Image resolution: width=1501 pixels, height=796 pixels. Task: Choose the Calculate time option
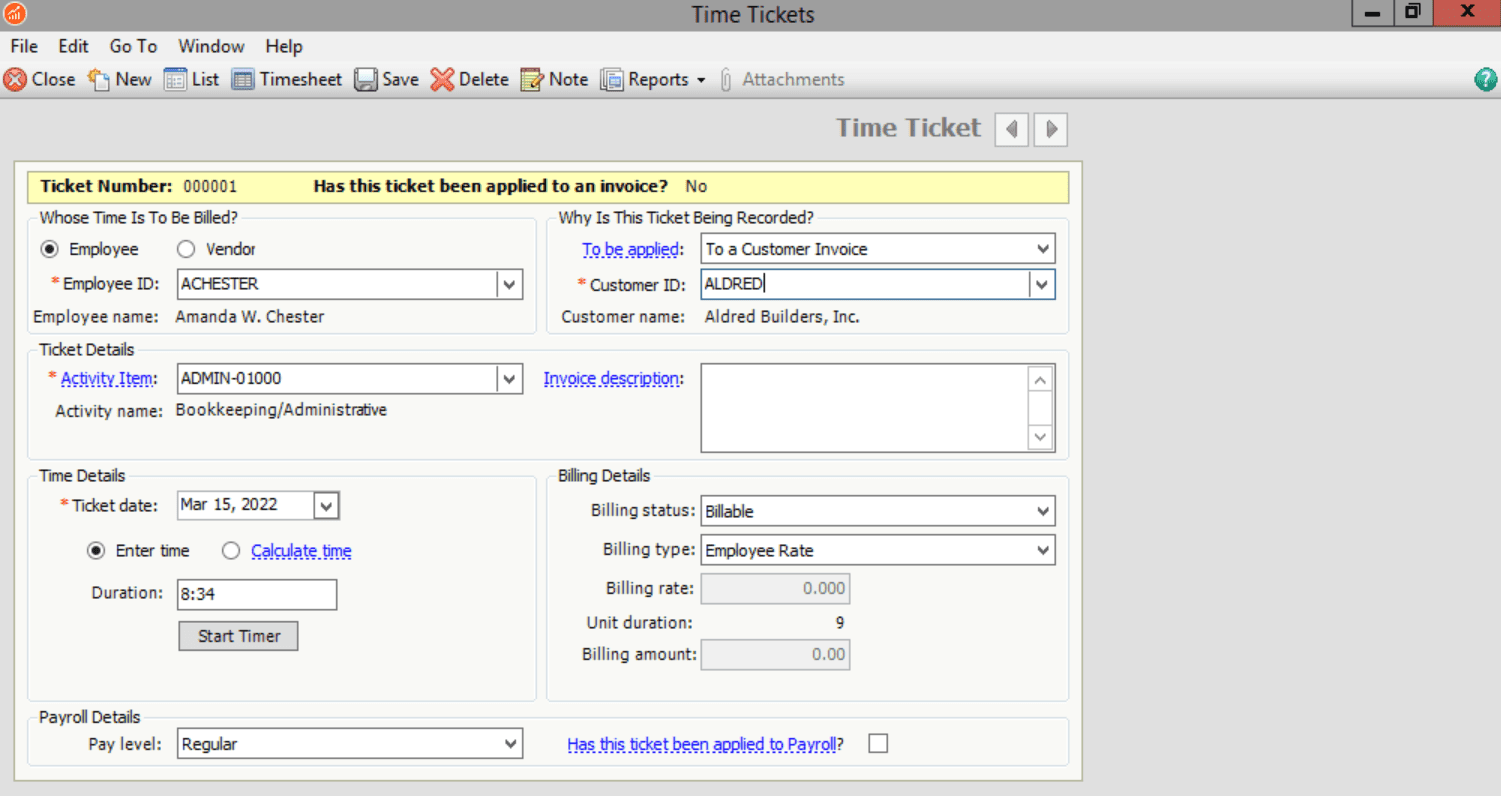click(231, 550)
